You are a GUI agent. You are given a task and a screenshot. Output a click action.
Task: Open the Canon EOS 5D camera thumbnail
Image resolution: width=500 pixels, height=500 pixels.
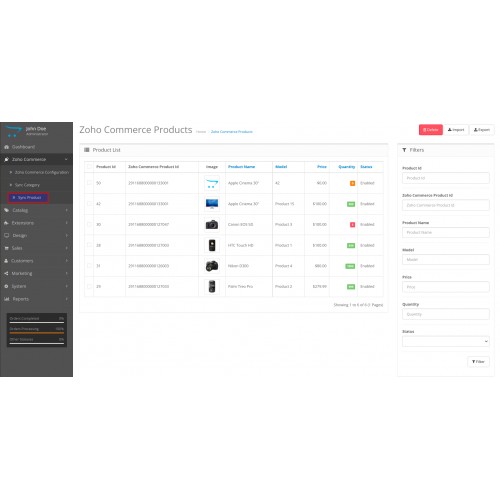pos(212,224)
